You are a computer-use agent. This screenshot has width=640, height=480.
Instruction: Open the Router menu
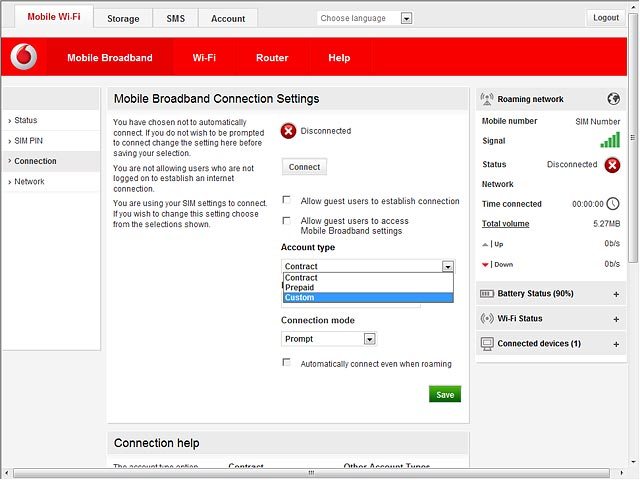272,58
